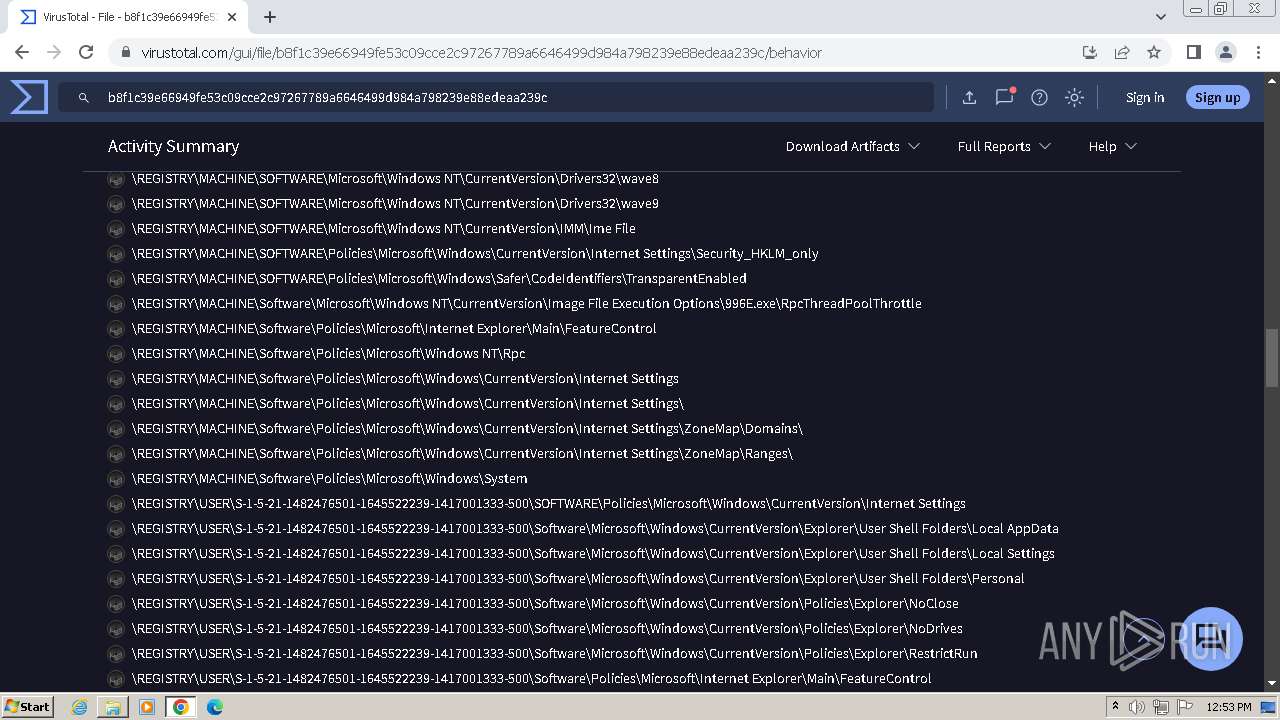
Task: Open the Chrome profile avatar
Action: pos(1225,52)
